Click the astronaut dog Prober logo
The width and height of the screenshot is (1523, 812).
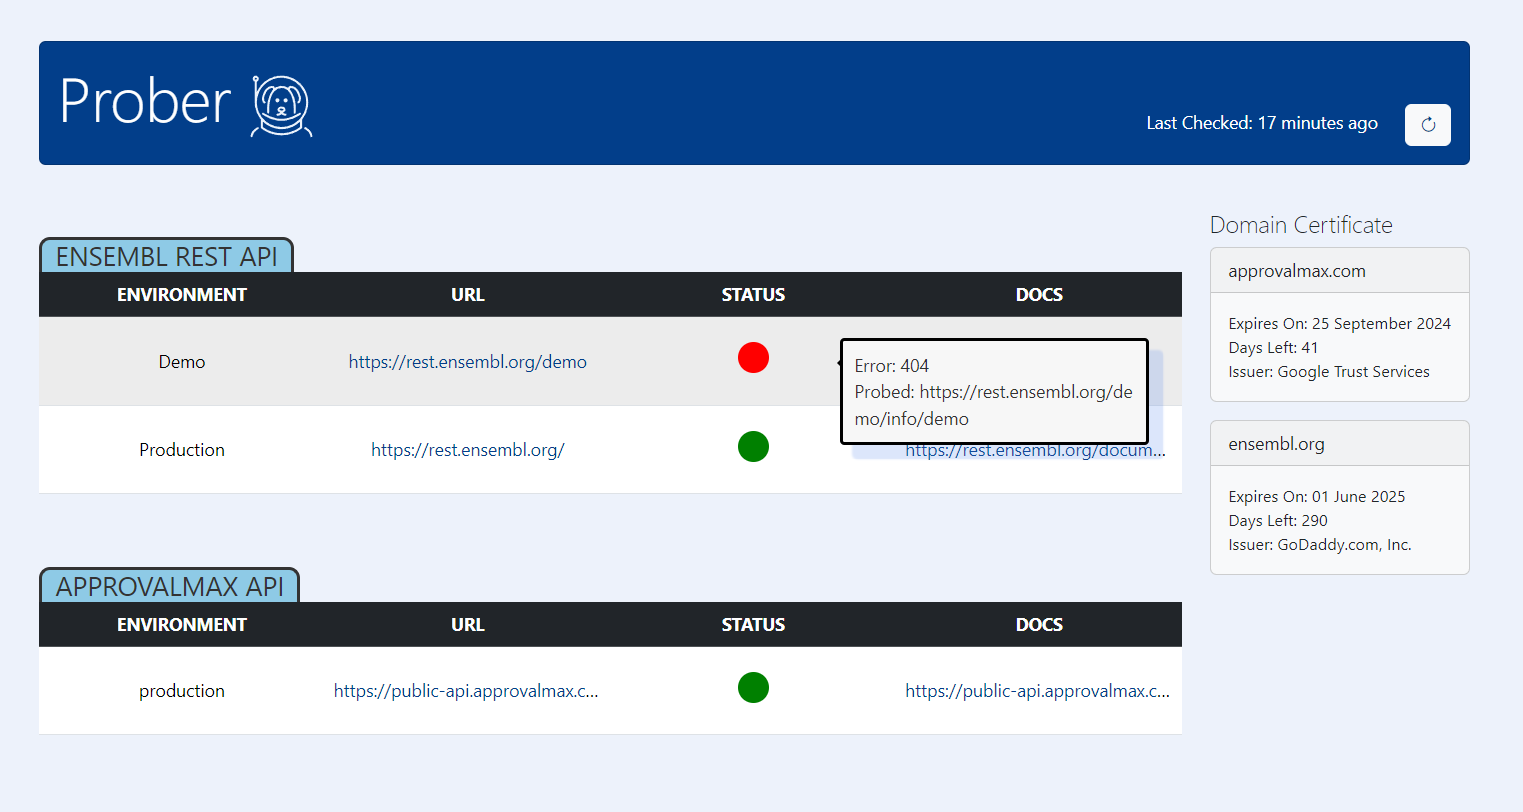click(x=280, y=103)
